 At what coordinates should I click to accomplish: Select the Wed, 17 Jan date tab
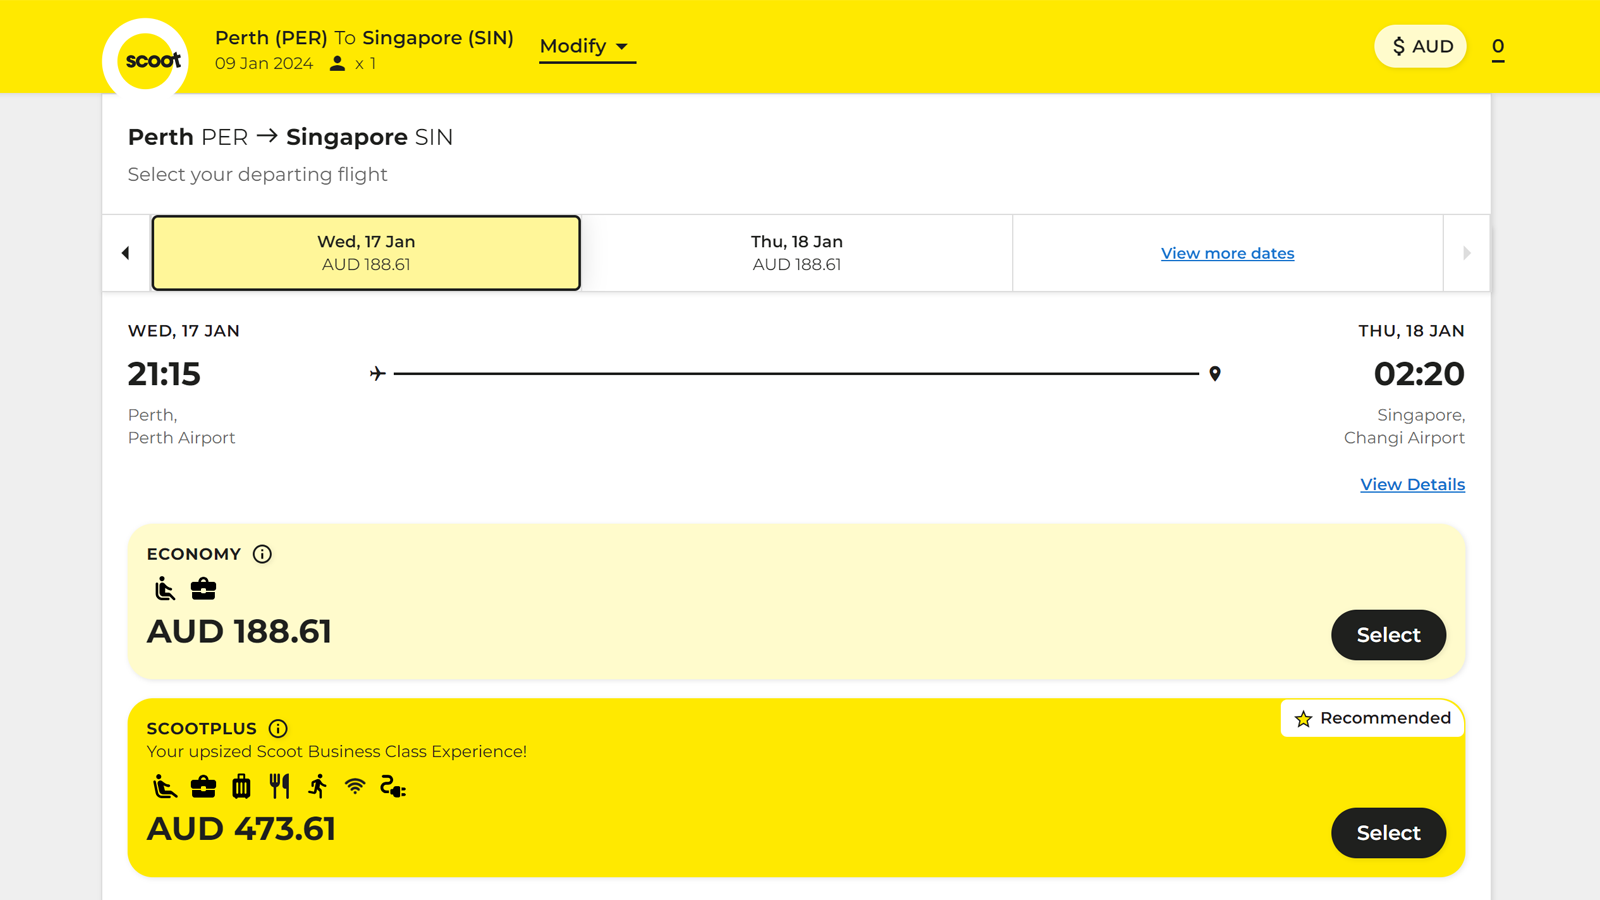point(366,253)
